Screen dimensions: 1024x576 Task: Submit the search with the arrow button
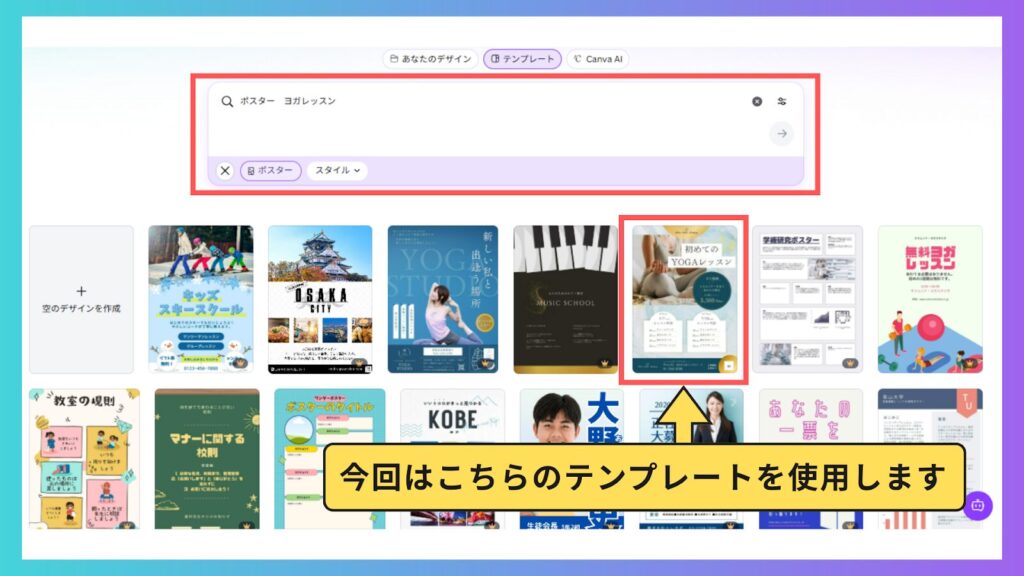[782, 134]
